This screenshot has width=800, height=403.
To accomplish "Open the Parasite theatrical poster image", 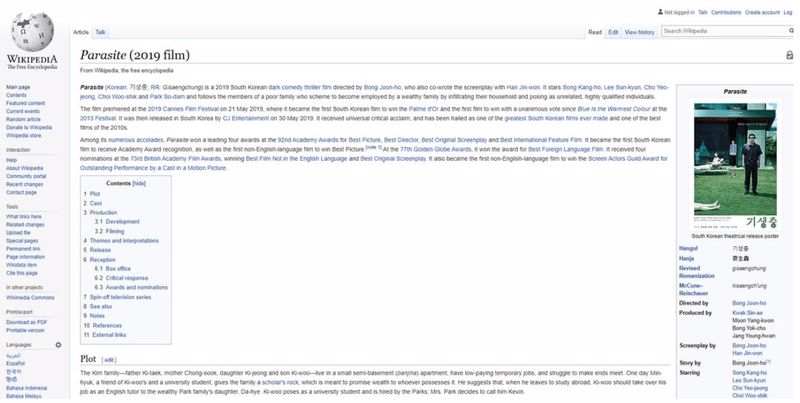I will pyautogui.click(x=735, y=166).
